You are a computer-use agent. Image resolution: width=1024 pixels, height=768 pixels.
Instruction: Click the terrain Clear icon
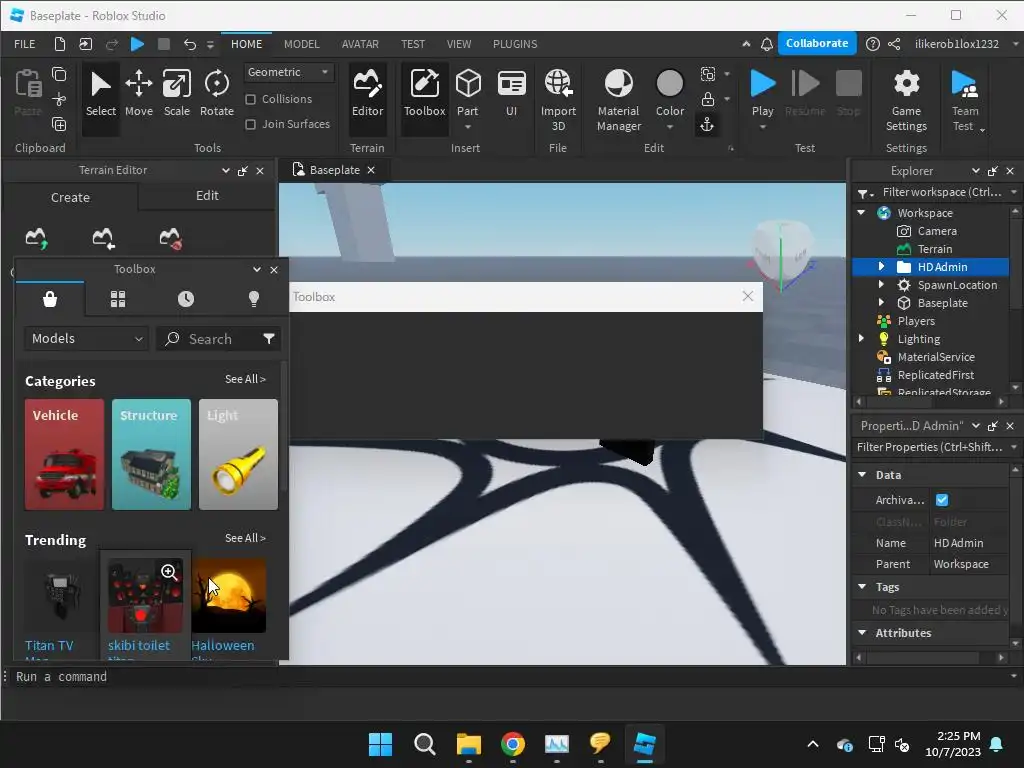tap(170, 238)
